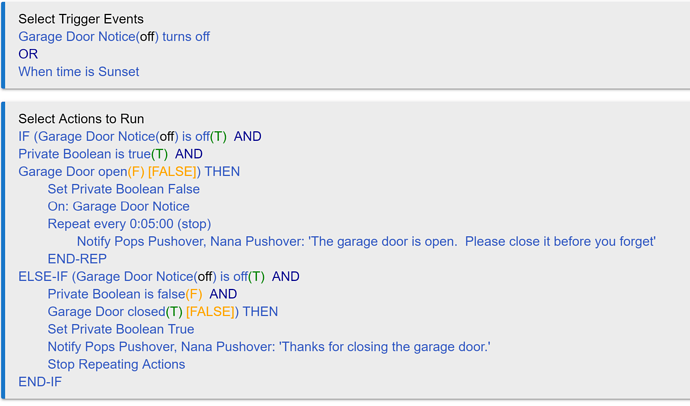690x406 pixels.
Task: Click 'Garage Door closed(T) [FALSE]) THEN' line
Action: 163,311
